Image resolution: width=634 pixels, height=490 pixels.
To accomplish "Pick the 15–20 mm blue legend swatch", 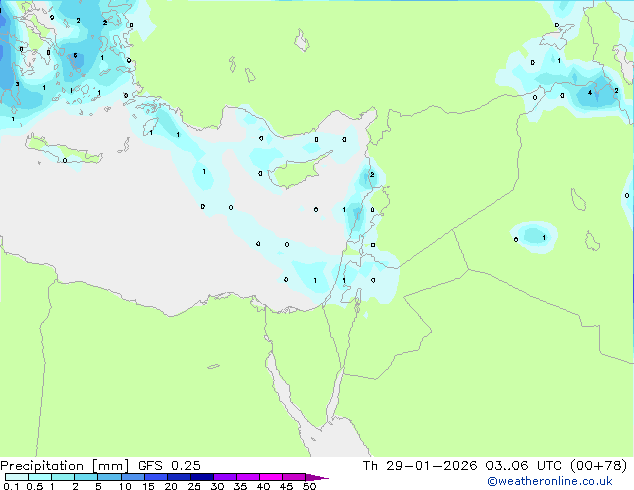I will tap(156, 477).
